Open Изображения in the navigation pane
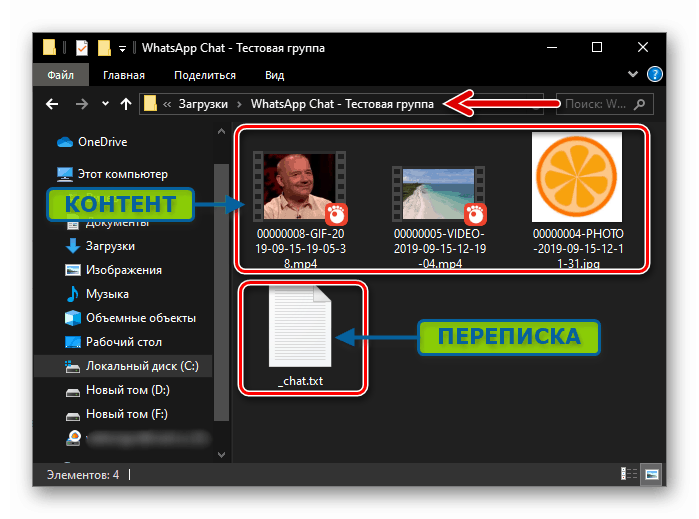Viewport: 699px width, 519px height. (x=123, y=270)
